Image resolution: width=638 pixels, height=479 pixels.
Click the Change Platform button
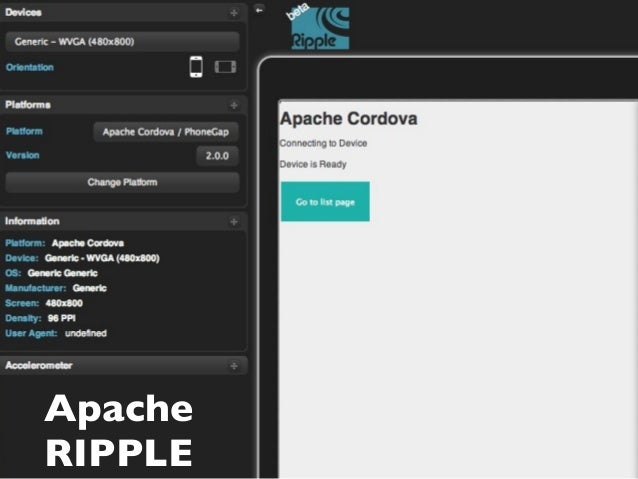point(122,182)
